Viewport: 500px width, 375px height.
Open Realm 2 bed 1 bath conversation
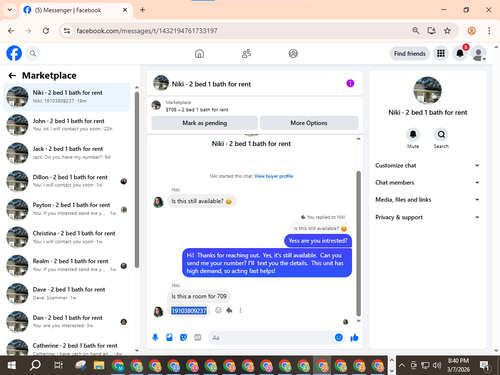67,265
